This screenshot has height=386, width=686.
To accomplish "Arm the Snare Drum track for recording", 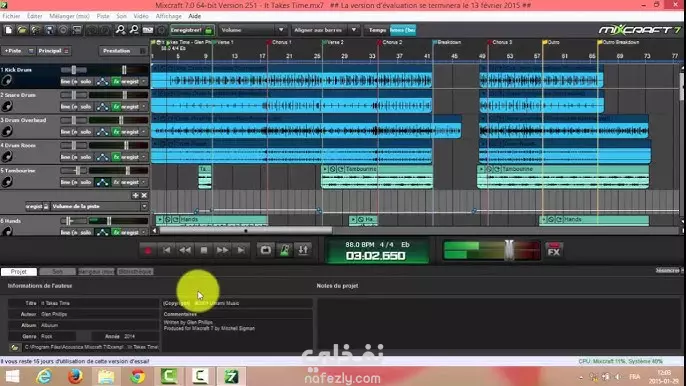I will click(130, 107).
